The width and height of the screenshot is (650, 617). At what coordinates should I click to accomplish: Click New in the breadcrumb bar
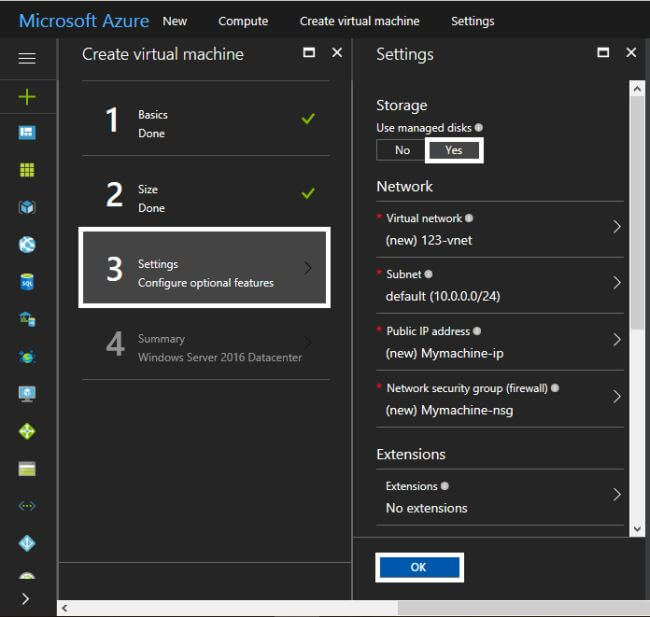(175, 21)
